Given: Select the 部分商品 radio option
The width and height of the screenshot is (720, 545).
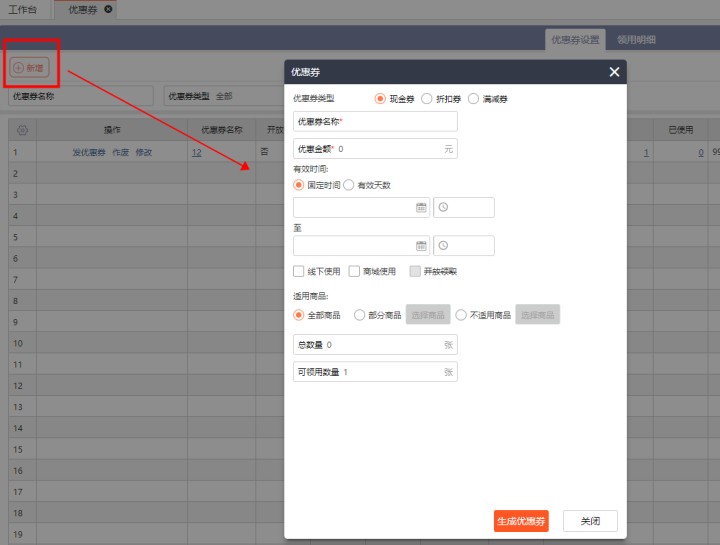Looking at the screenshot, I should tap(359, 315).
